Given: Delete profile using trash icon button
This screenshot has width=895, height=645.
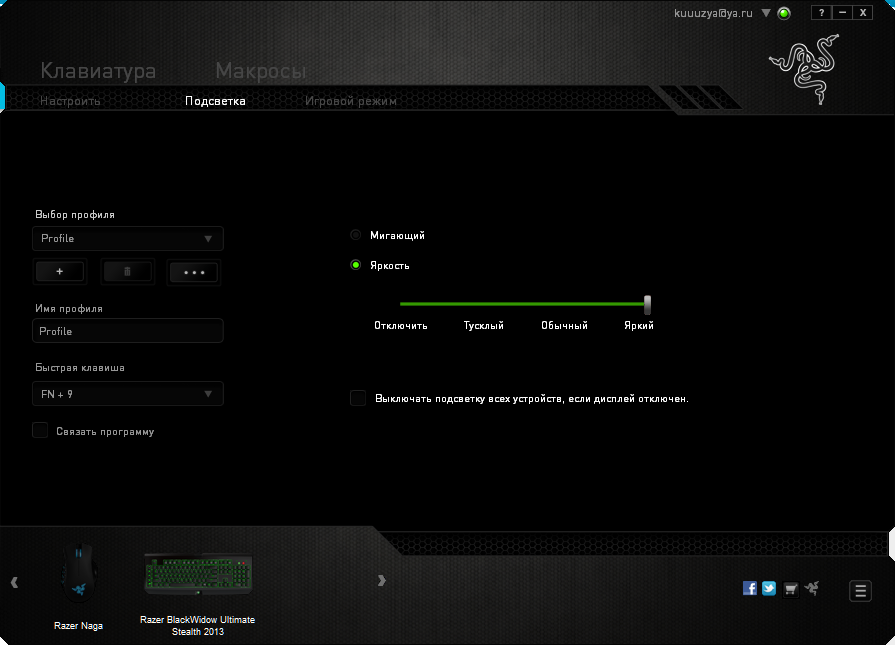Looking at the screenshot, I should pos(127,272).
